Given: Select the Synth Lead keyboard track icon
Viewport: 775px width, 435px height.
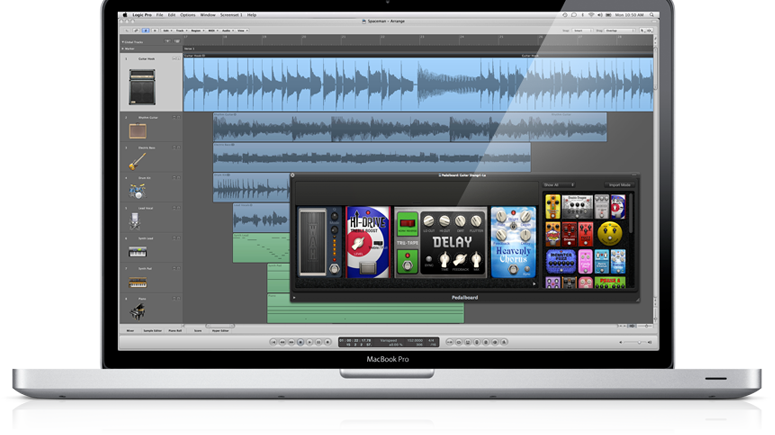Looking at the screenshot, I should click(137, 252).
